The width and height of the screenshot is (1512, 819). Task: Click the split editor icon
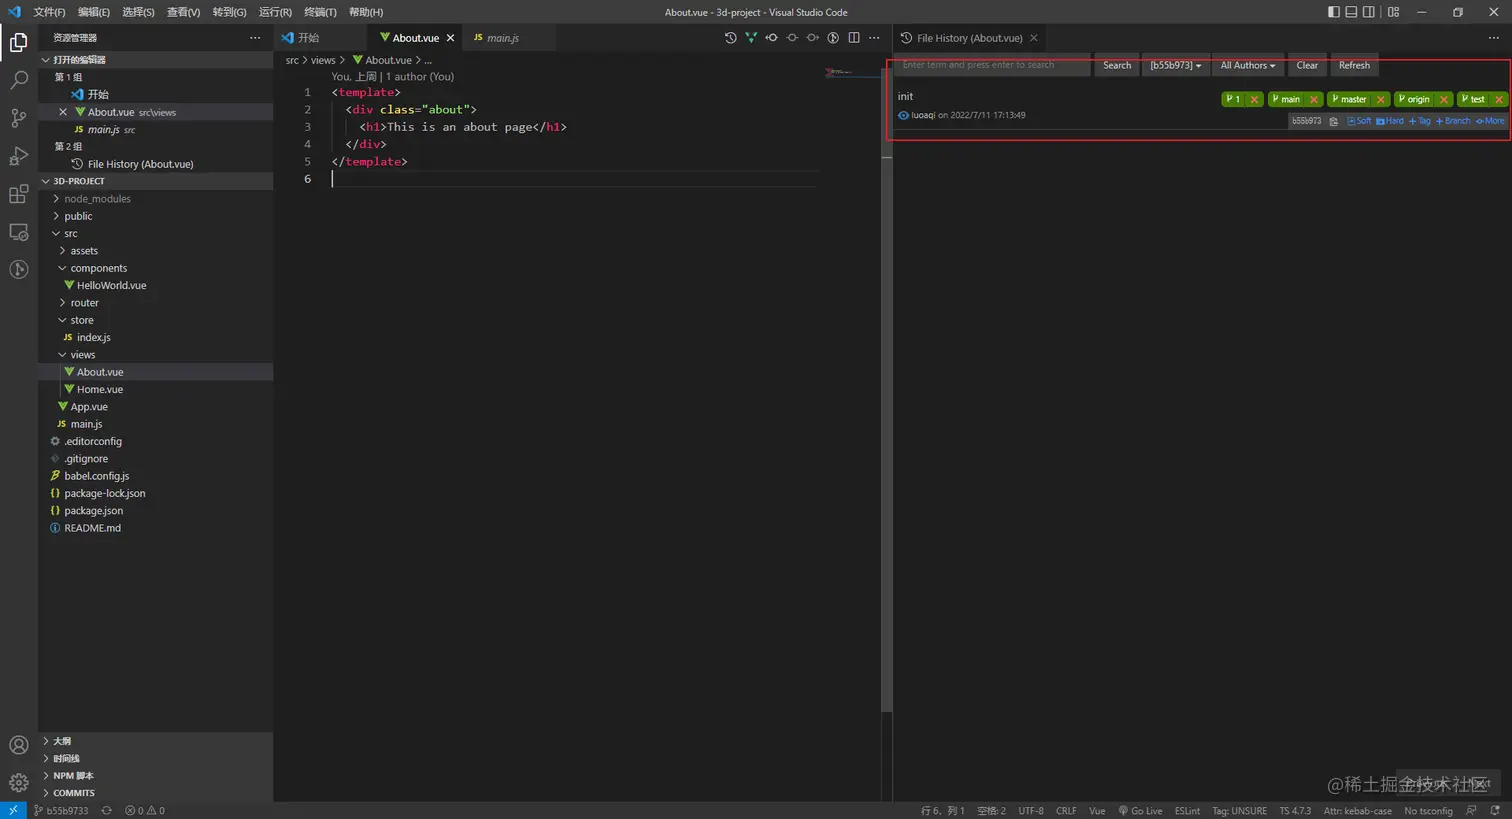coord(854,38)
